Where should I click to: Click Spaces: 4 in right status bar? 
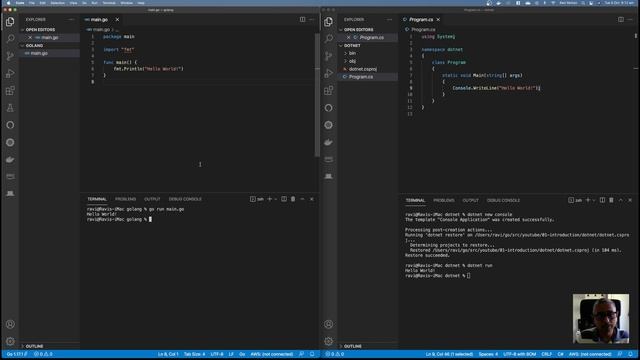[488, 354]
